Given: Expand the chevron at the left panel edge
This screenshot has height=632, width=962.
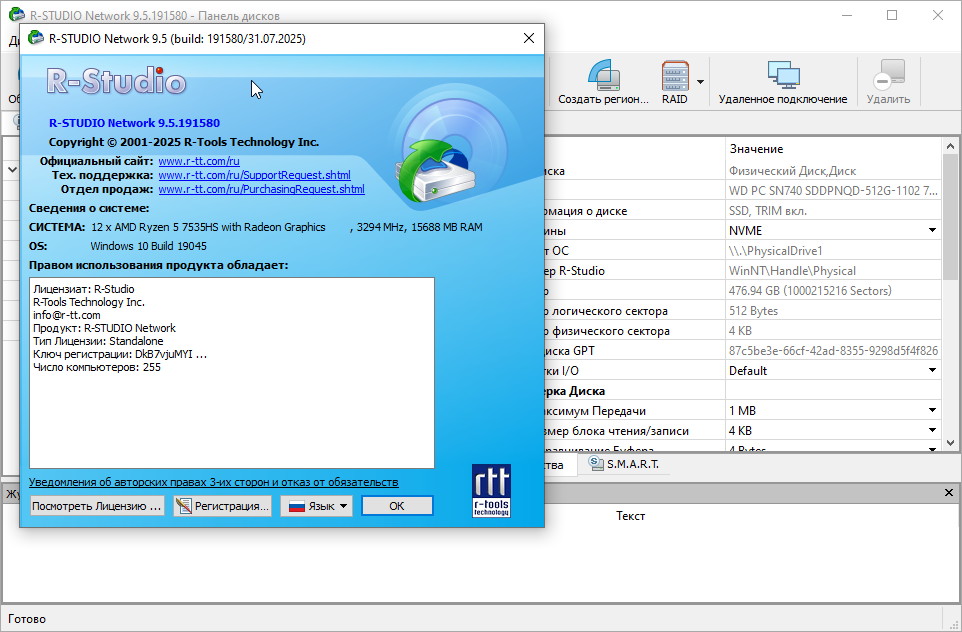Looking at the screenshot, I should (12, 170).
